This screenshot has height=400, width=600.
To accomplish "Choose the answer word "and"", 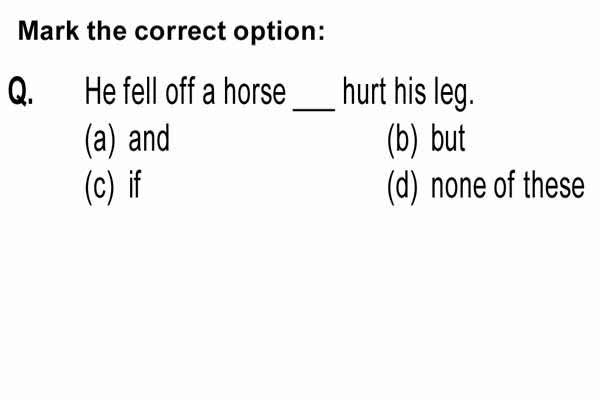I will 149,139.
